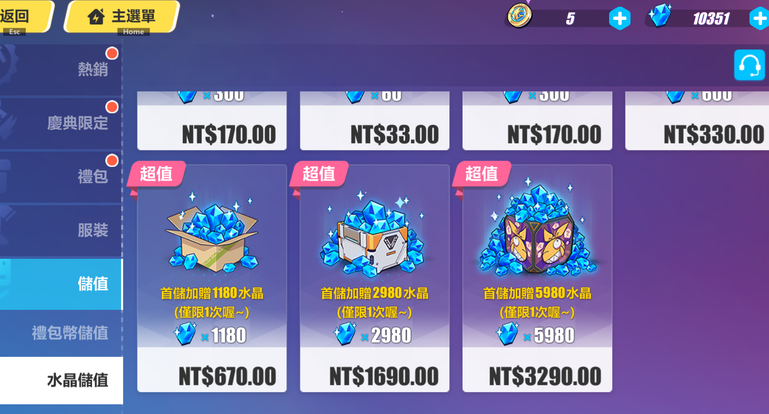Switch to the 禮包 gift pack tab
The image size is (769, 414).
[x=61, y=177]
